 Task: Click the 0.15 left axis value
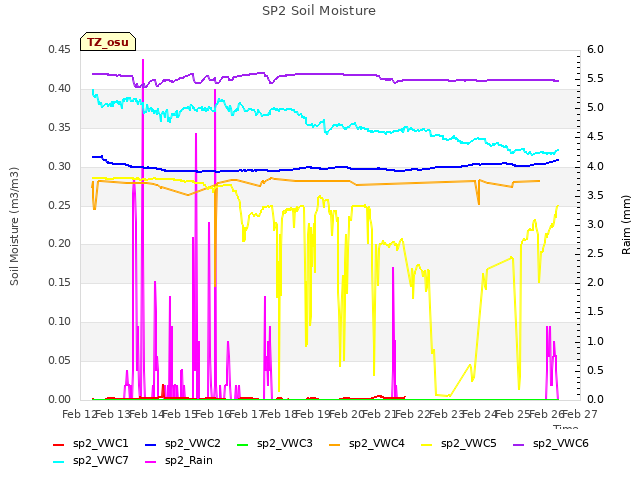click(60, 282)
